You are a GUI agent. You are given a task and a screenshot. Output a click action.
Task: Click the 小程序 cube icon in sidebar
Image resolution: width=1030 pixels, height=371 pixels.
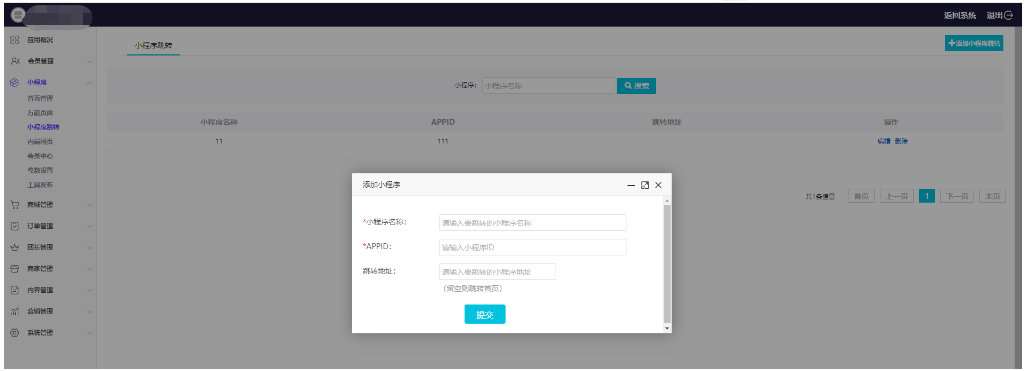click(14, 82)
